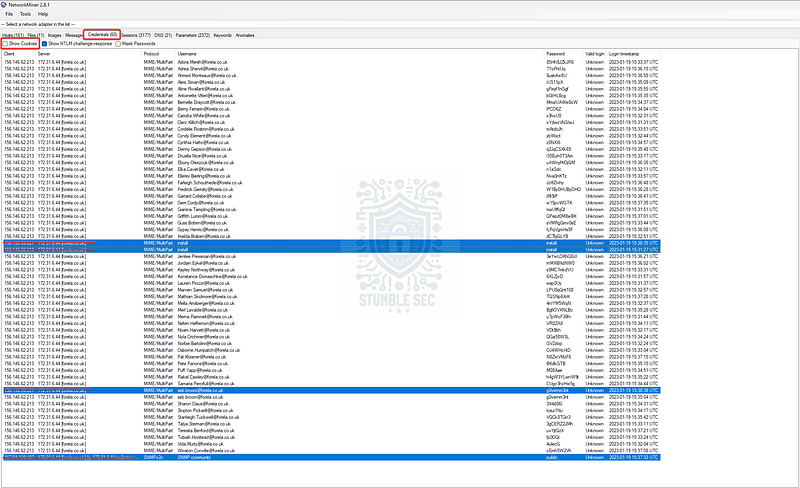Uncheck Show NTLM challenge-response
The height and width of the screenshot is (488, 800).
coord(44,44)
